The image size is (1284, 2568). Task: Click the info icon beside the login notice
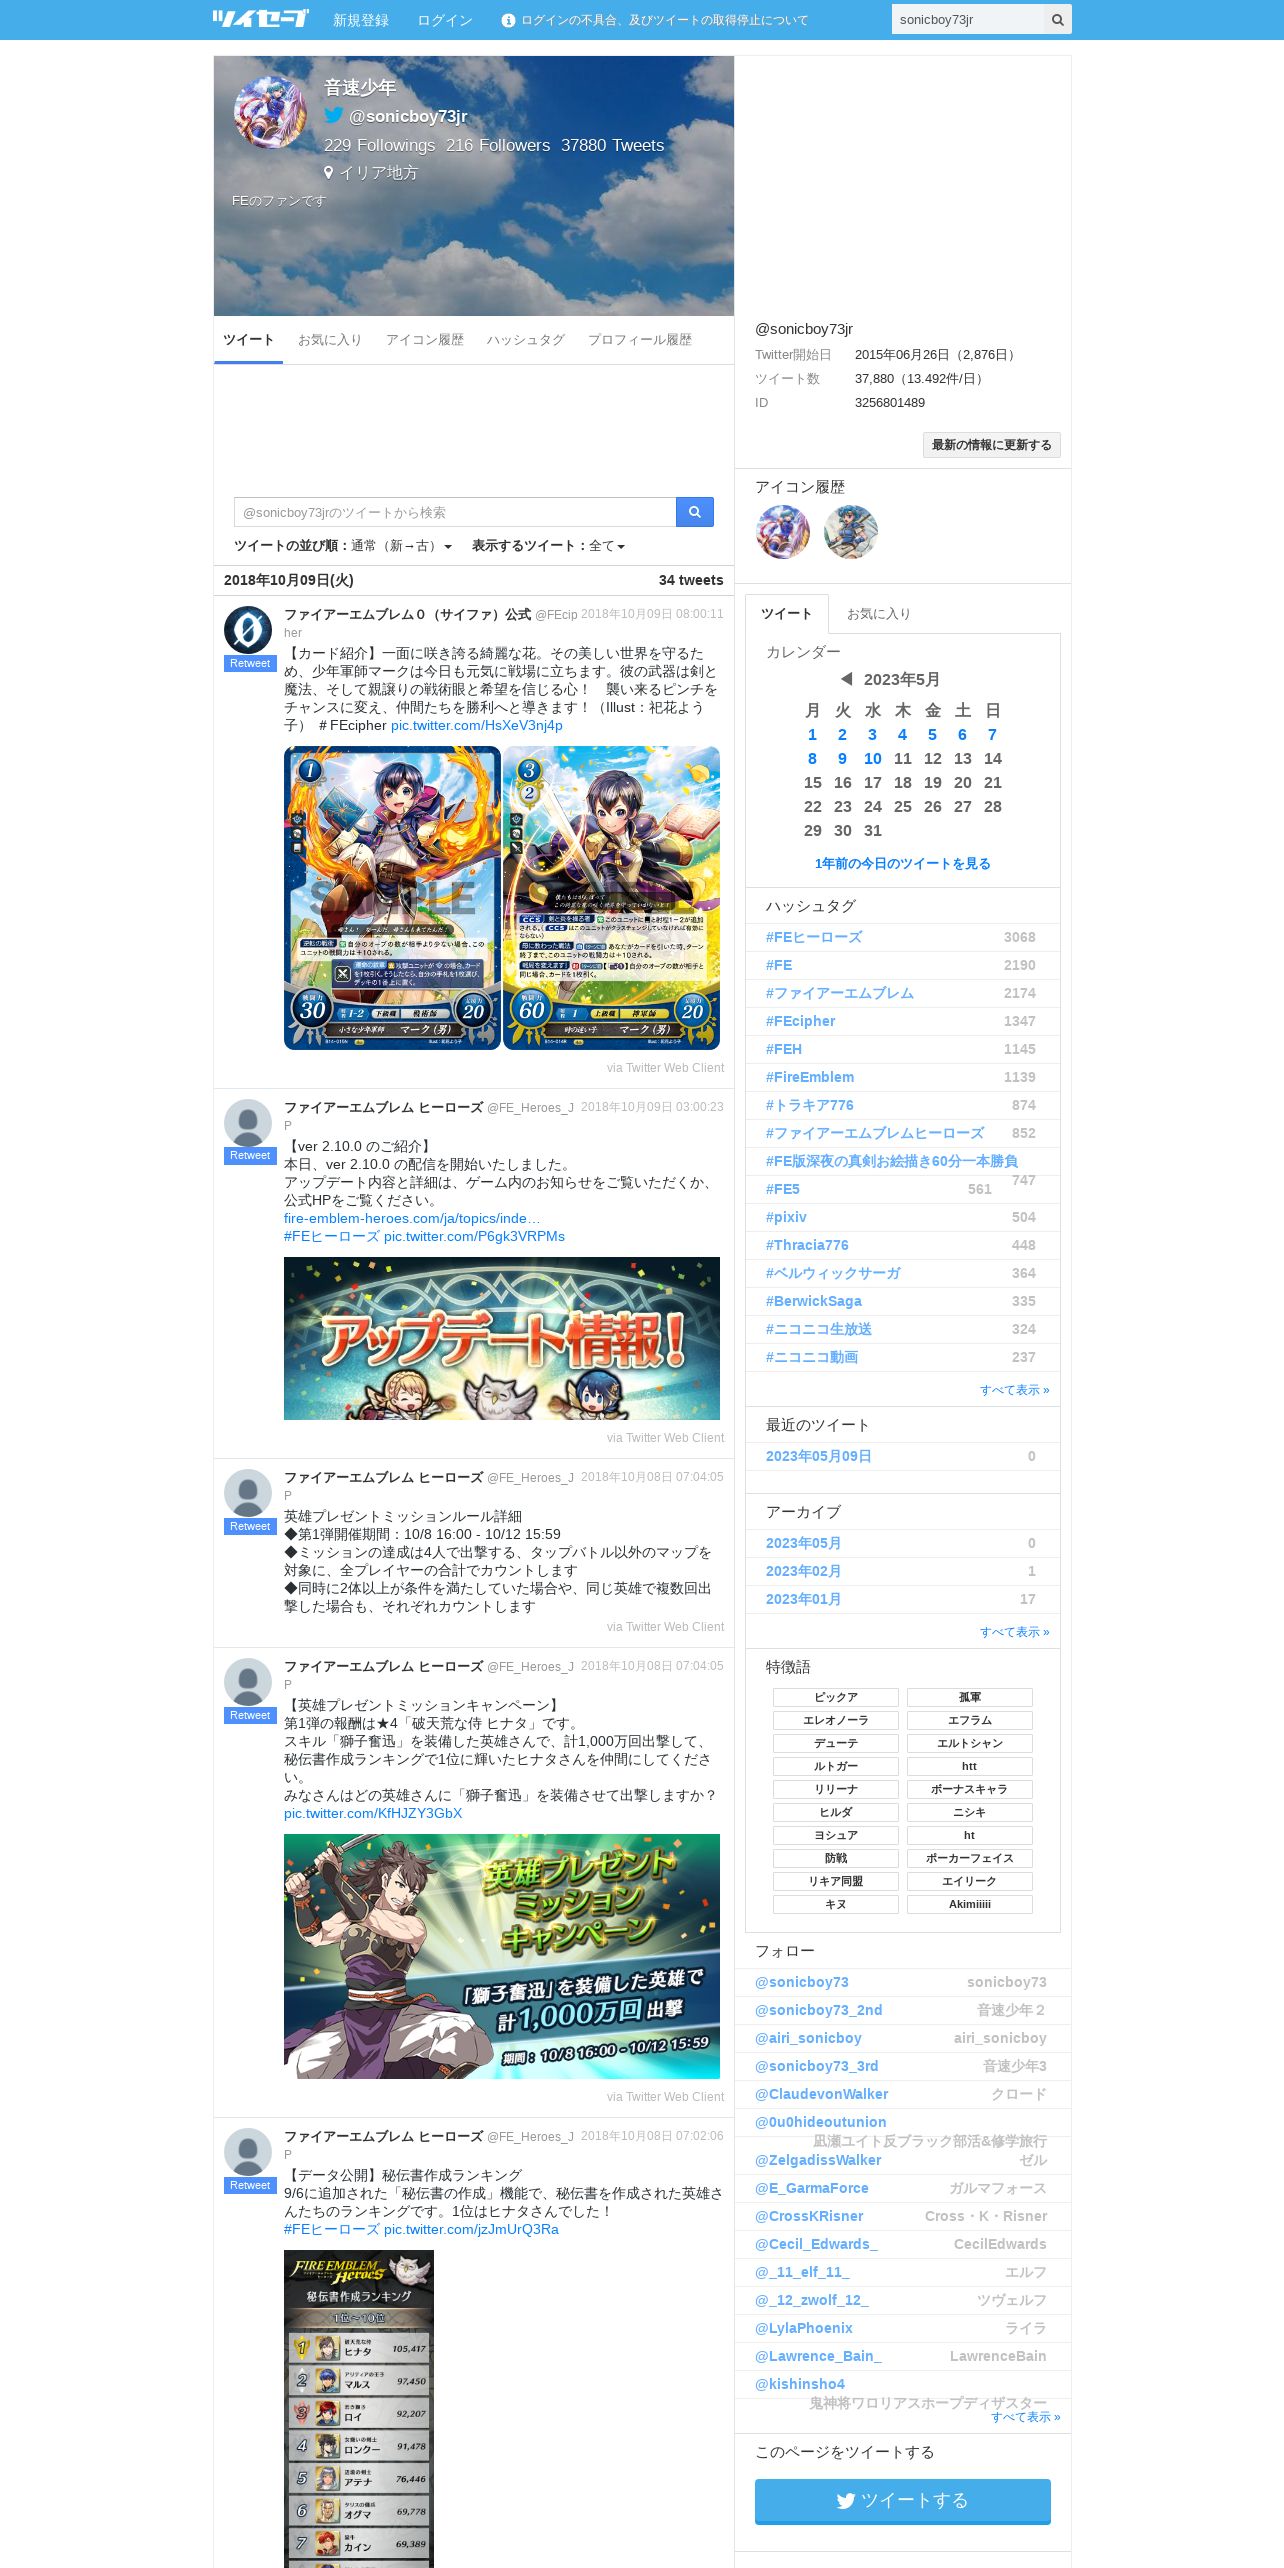508,20
